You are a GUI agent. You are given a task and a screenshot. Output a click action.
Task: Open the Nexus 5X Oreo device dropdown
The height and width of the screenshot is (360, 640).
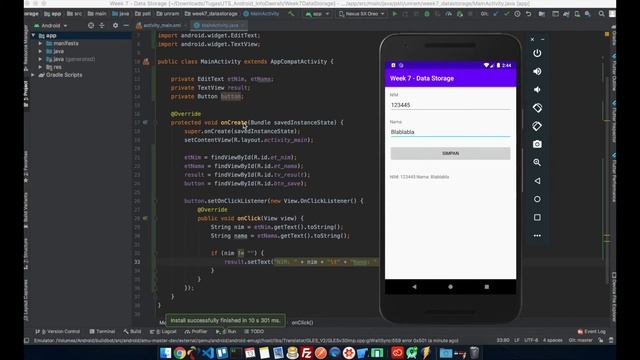pos(362,14)
